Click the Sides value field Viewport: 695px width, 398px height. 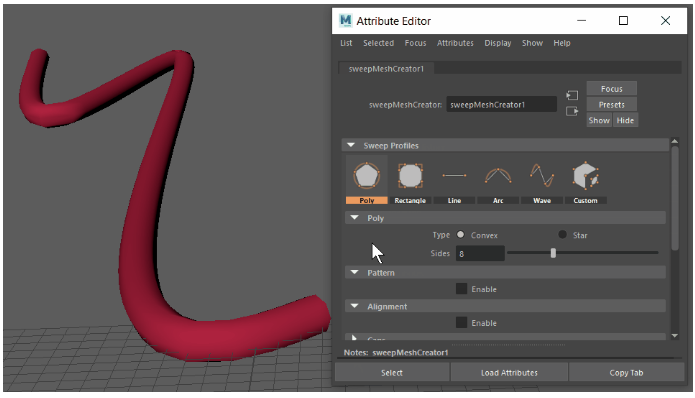(x=480, y=254)
